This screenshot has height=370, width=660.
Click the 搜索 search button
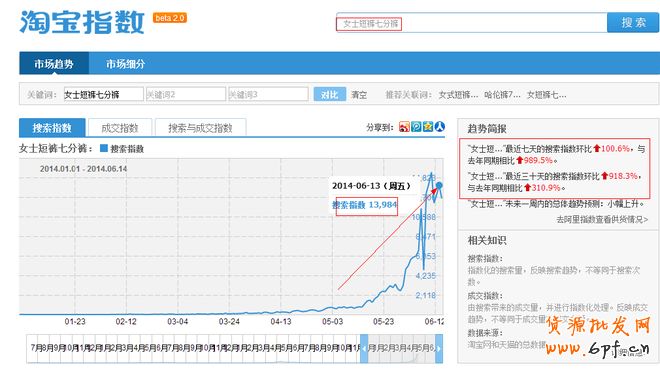click(633, 22)
